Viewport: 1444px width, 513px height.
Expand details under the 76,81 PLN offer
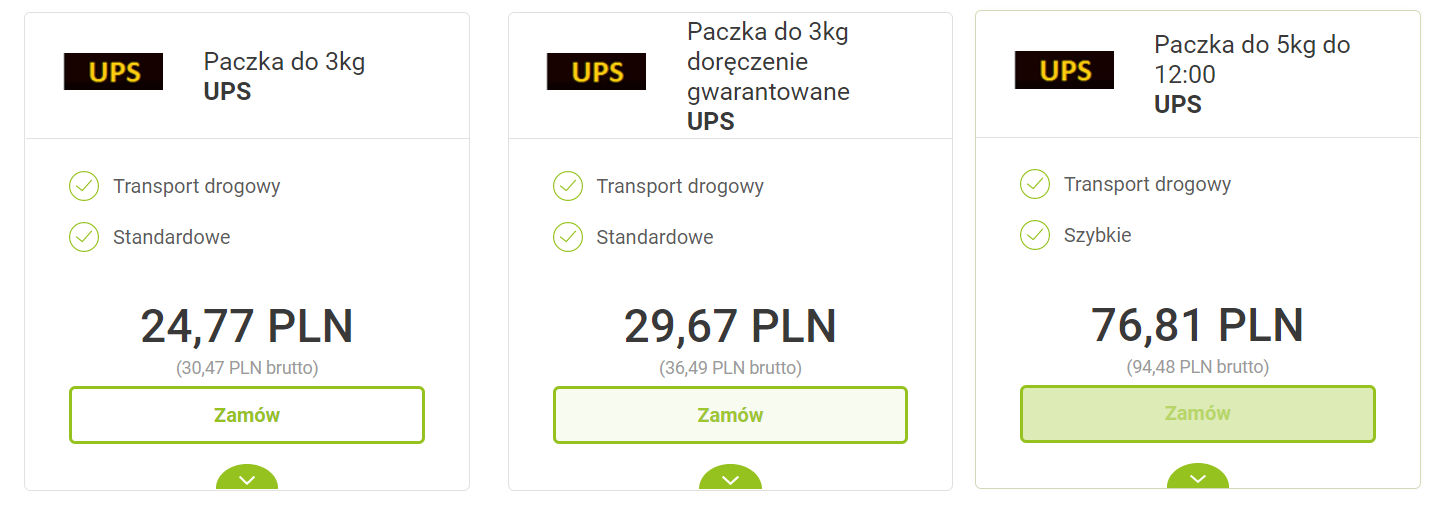[x=1198, y=478]
